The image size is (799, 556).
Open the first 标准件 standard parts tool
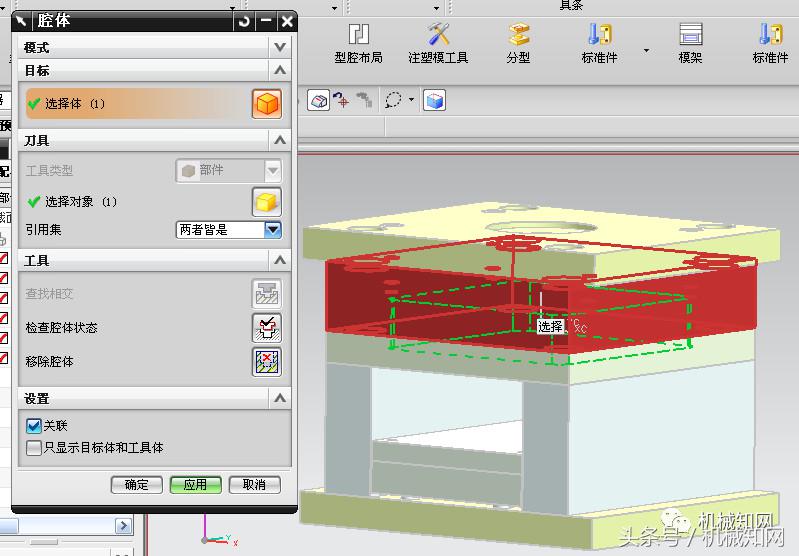(x=599, y=44)
